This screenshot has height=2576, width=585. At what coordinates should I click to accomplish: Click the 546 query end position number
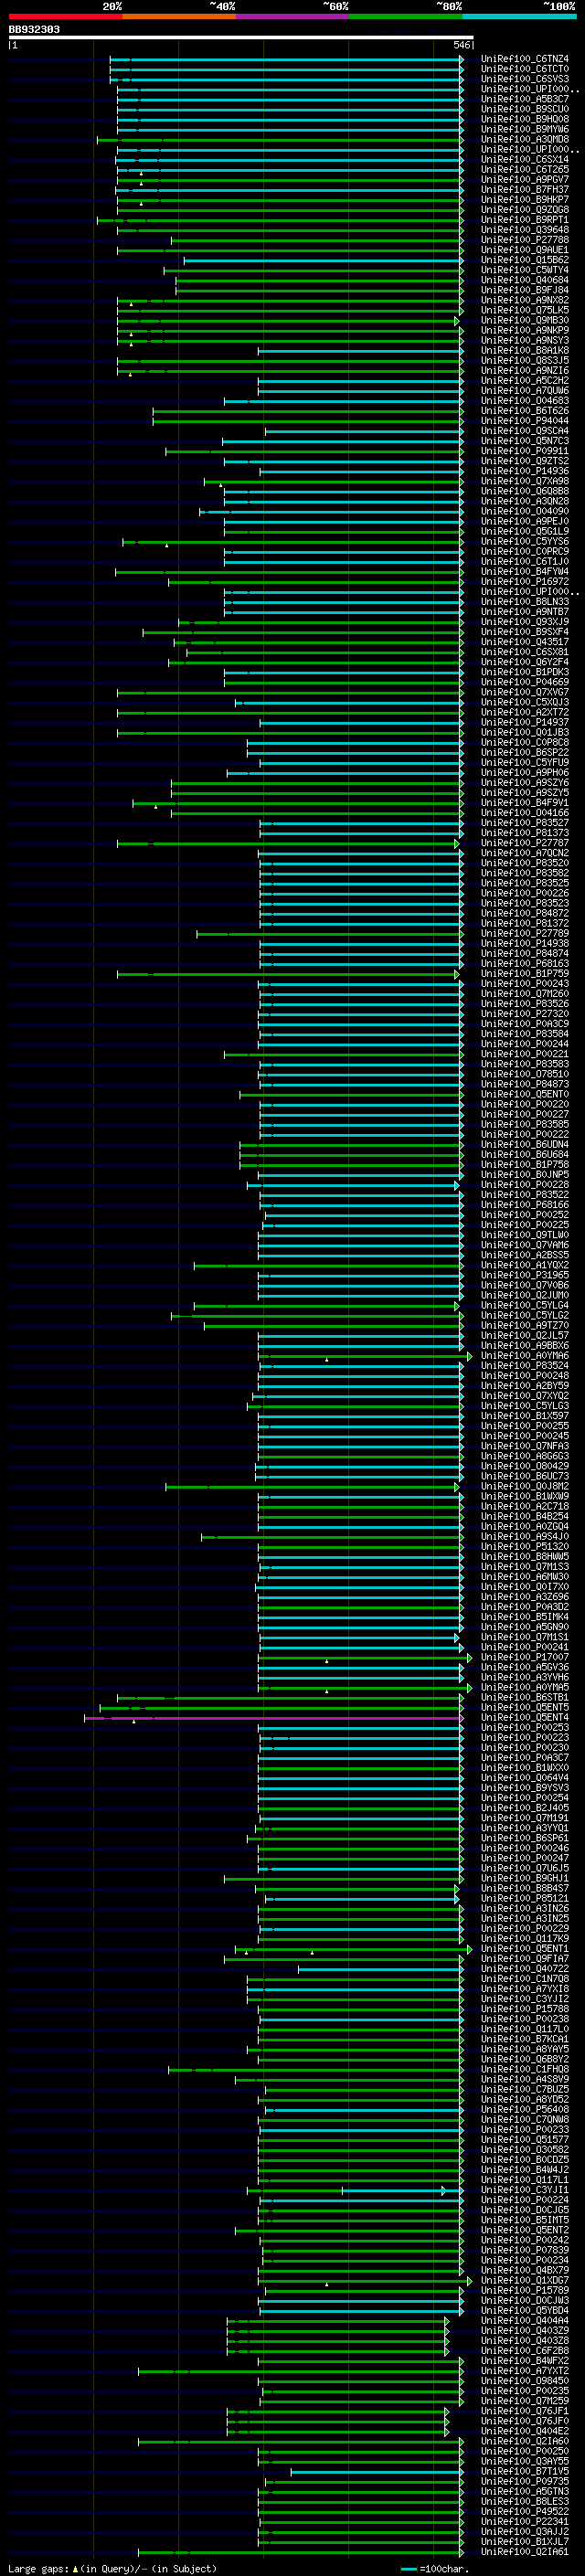tap(462, 45)
